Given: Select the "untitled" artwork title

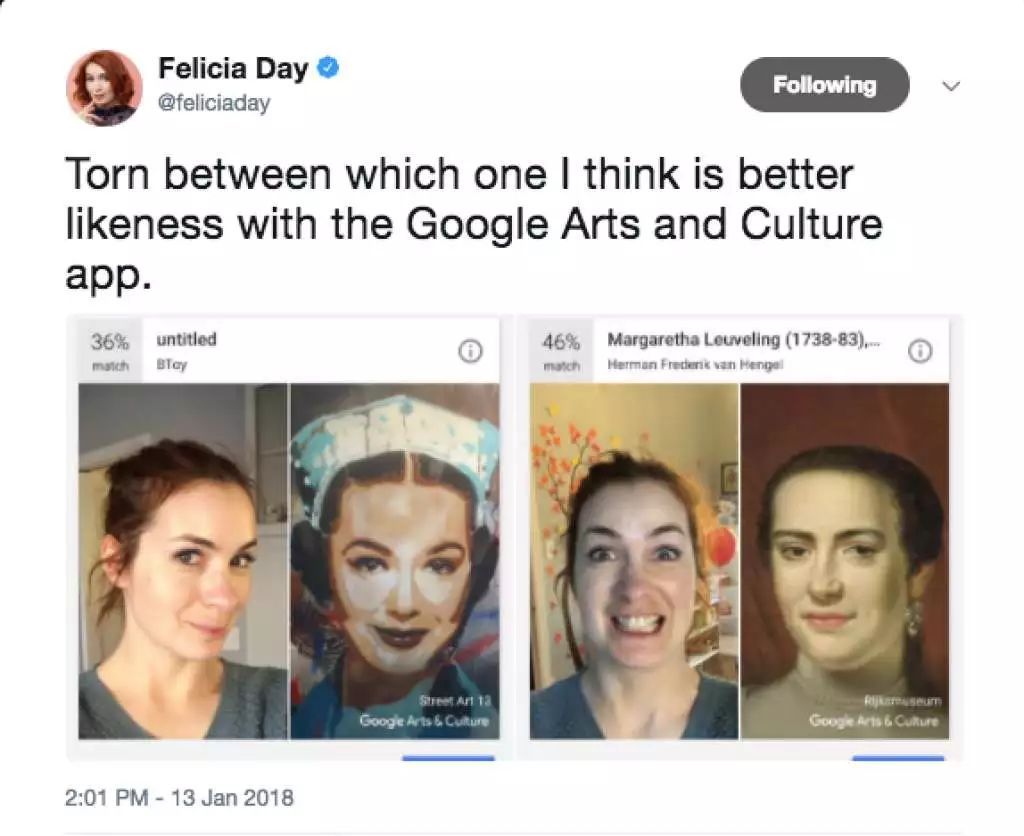Looking at the screenshot, I should 186,340.
